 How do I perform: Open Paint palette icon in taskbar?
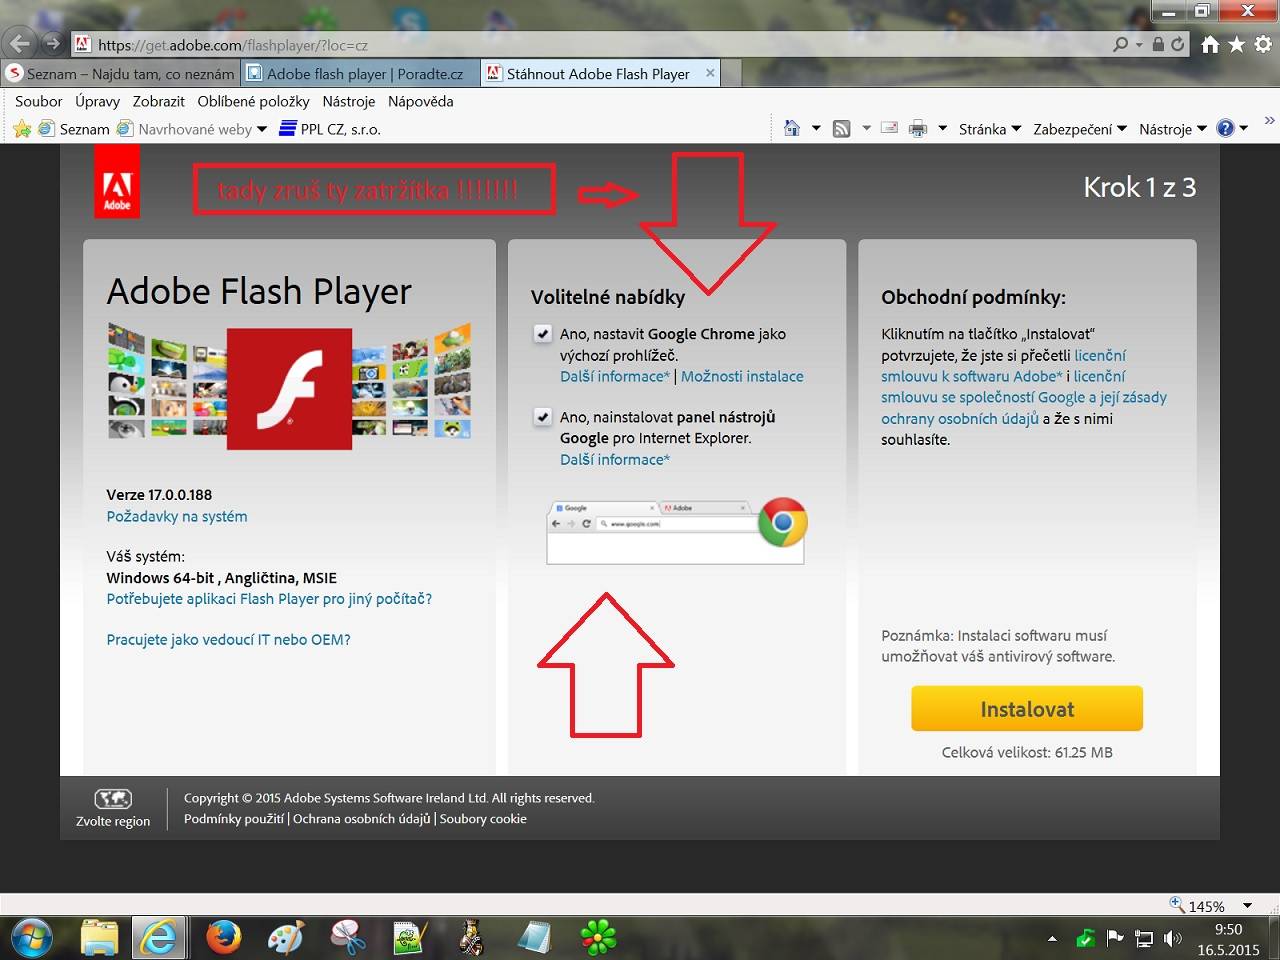click(286, 938)
